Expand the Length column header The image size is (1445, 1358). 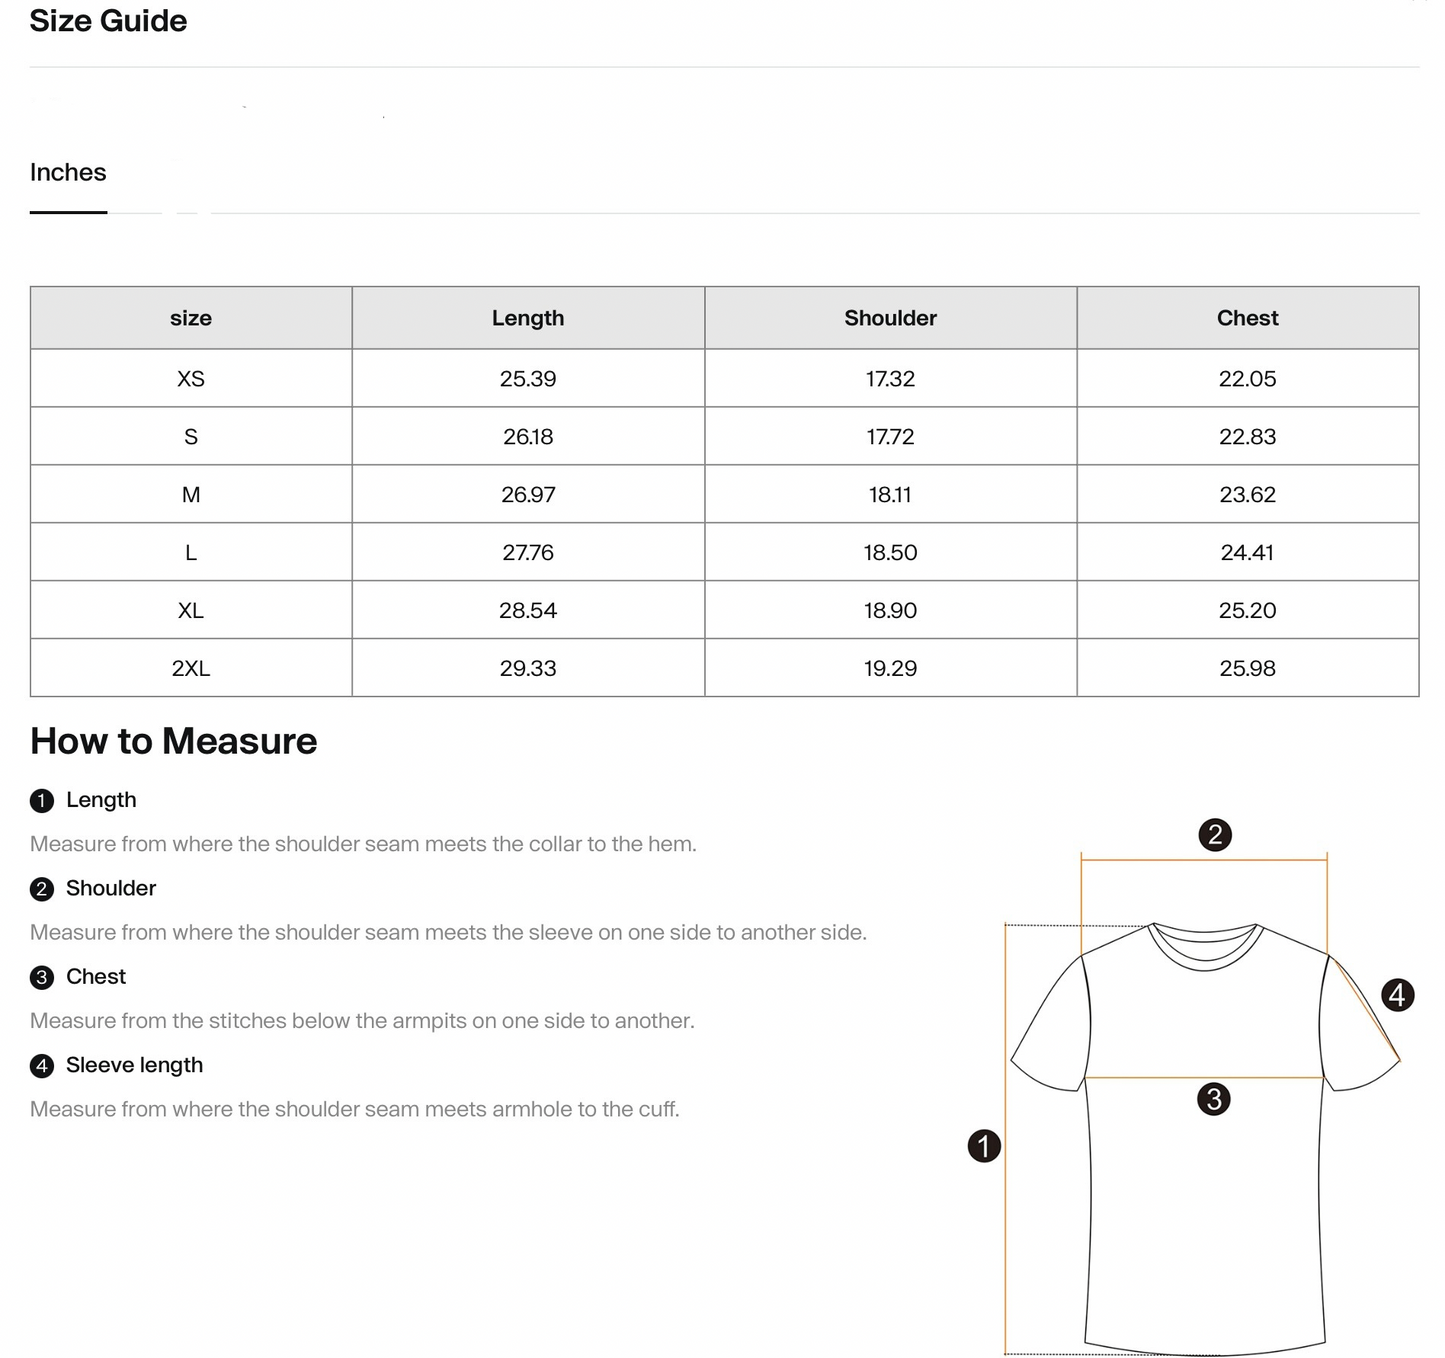coord(528,318)
